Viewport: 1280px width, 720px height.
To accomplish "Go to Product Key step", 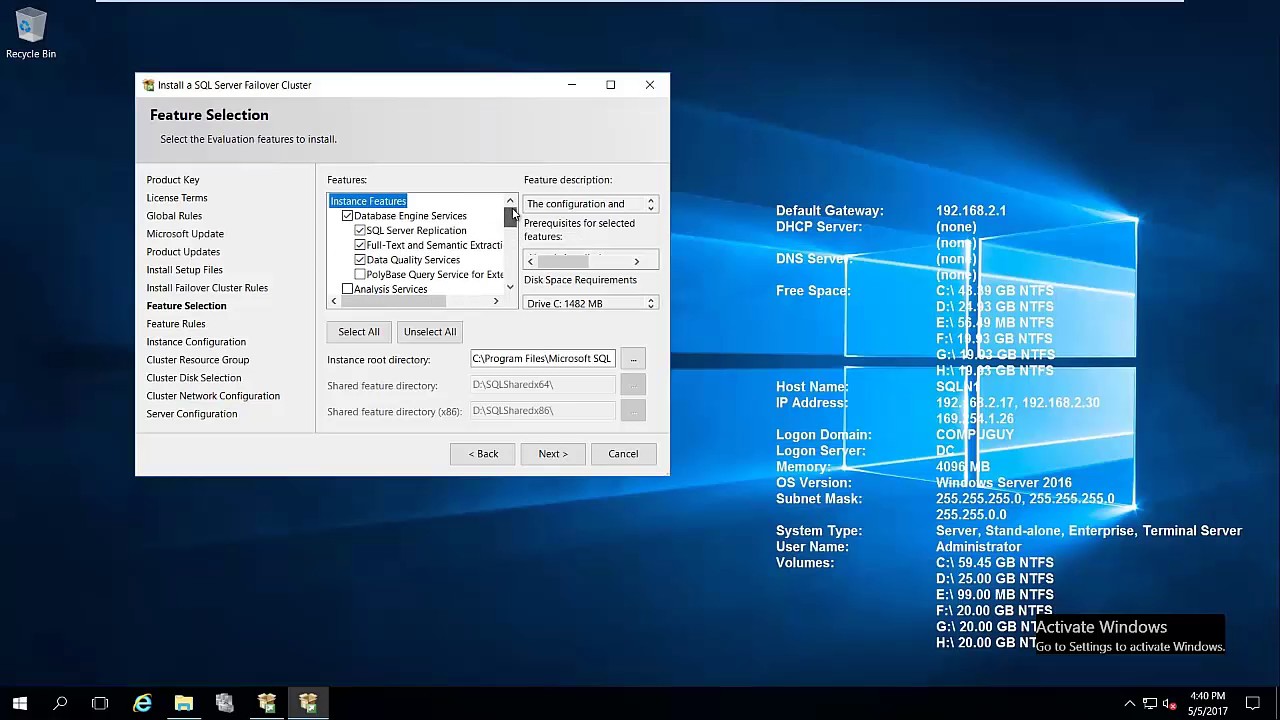I will 173,180.
